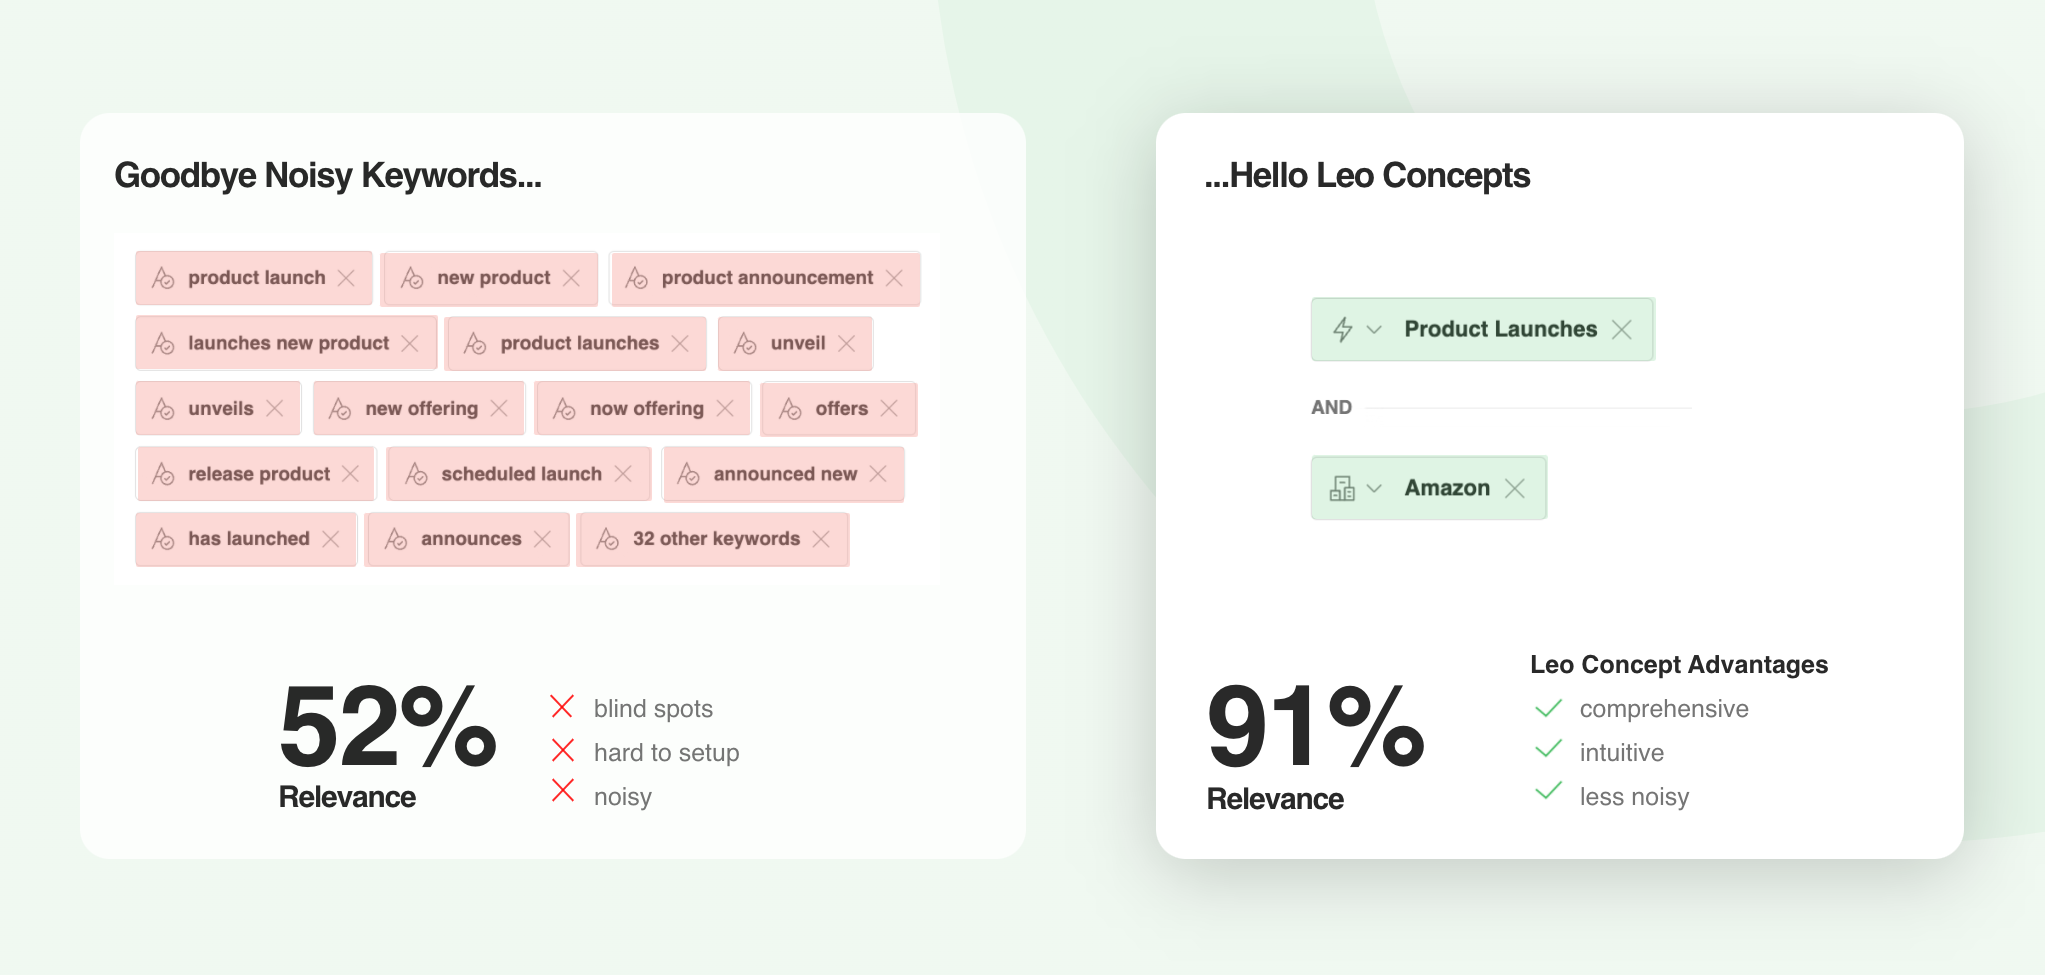This screenshot has width=2045, height=975.
Task: Remove the 'product launch' keyword chip
Action: pos(346,278)
